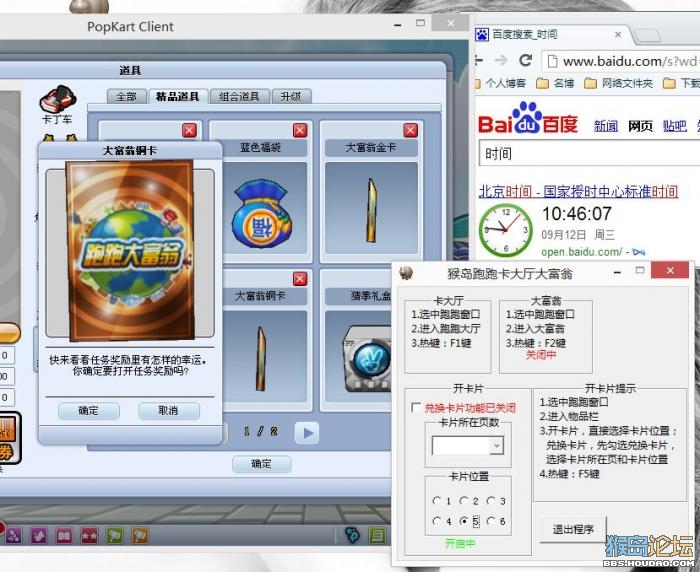700x572 pixels.
Task: Open 网络文件夹 bookmark folder
Action: (618, 83)
